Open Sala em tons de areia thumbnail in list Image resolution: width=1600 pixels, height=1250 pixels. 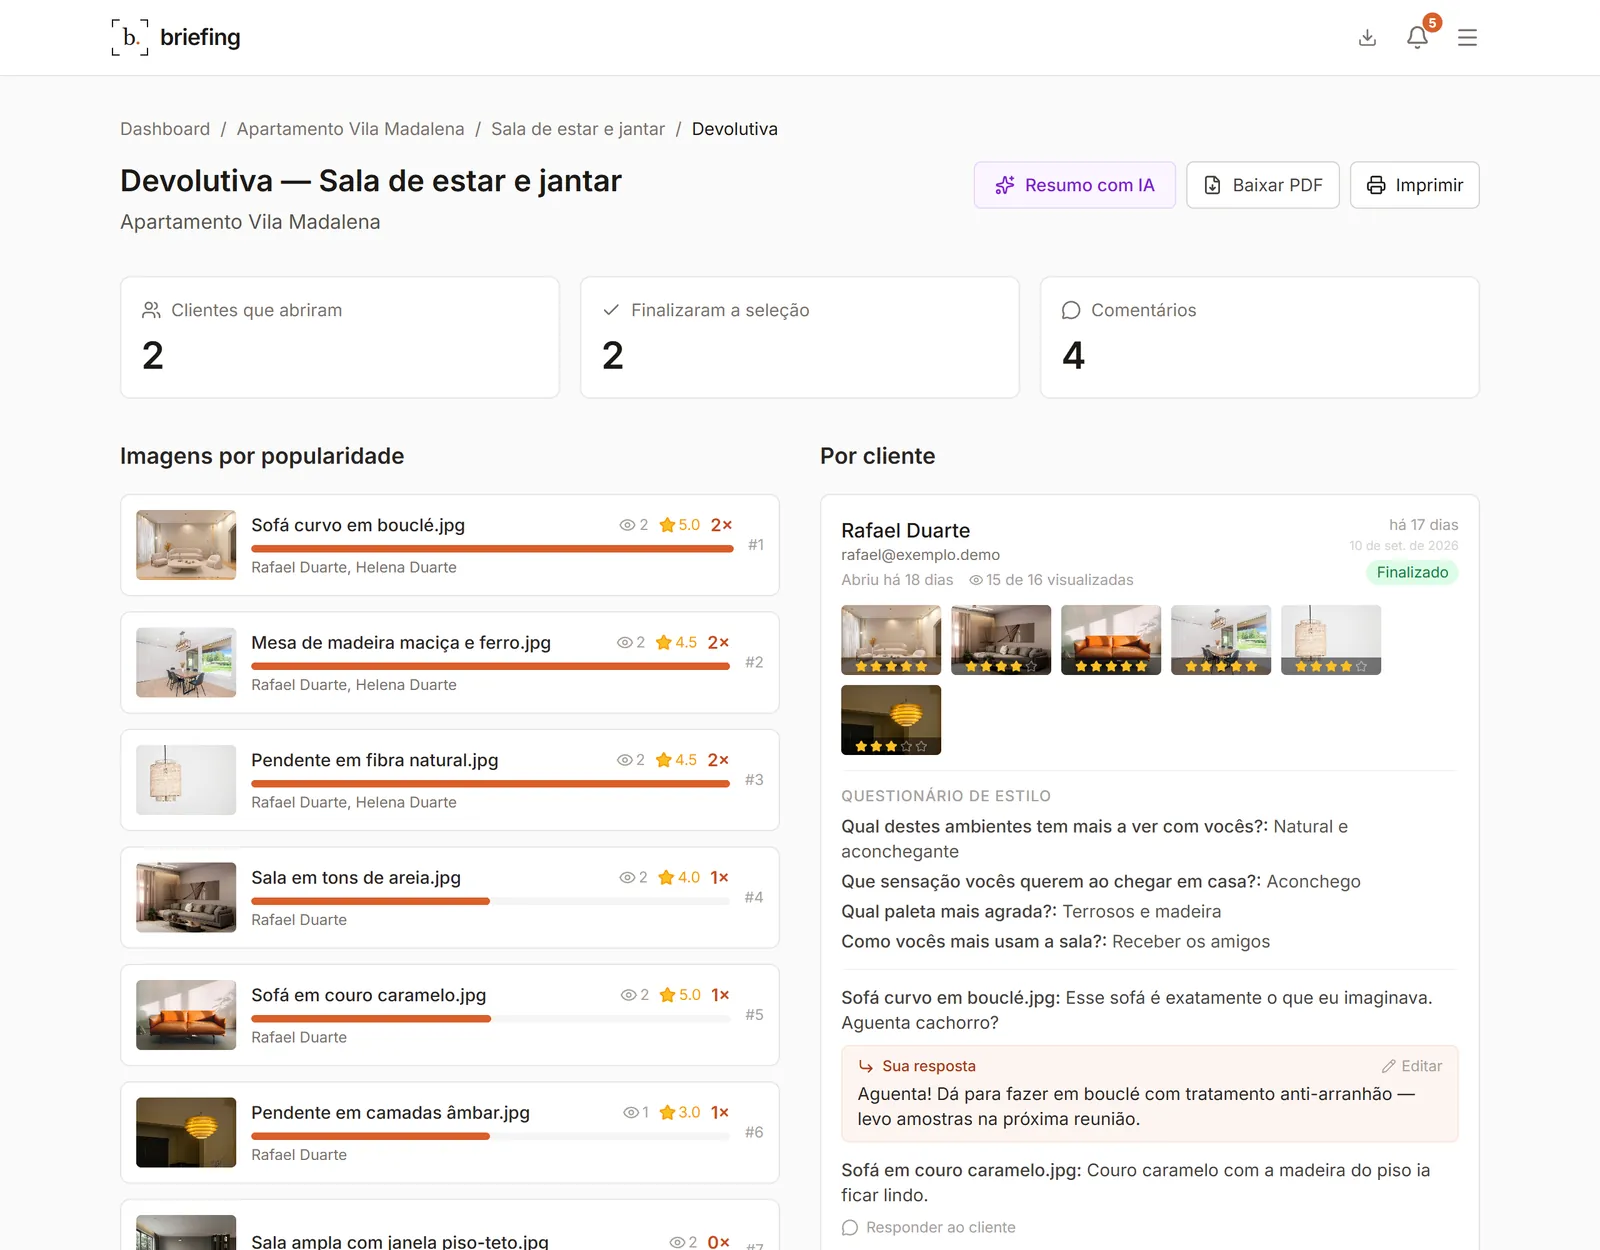[186, 897]
